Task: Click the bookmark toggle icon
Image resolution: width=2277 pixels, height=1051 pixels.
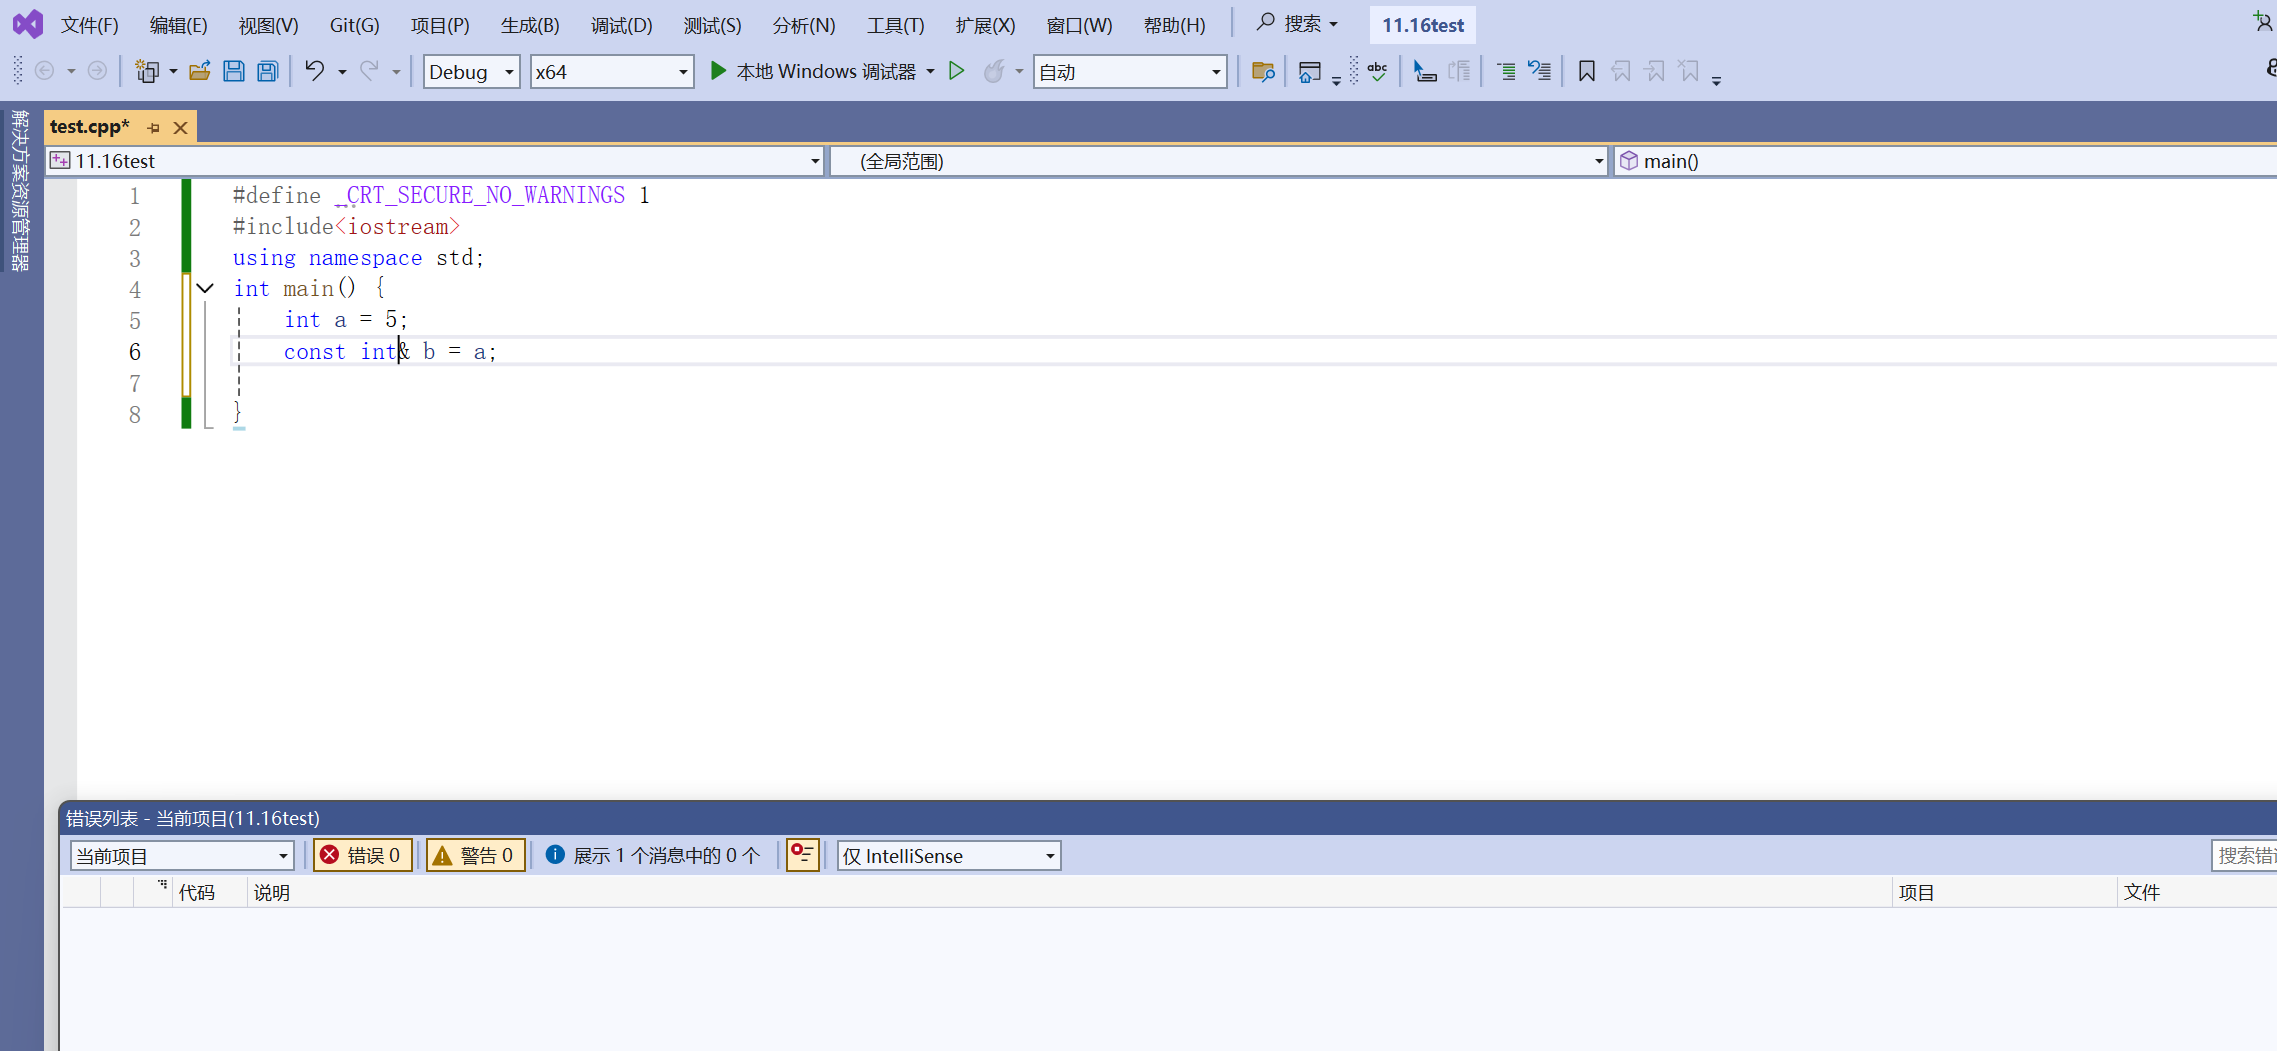Action: point(1586,71)
